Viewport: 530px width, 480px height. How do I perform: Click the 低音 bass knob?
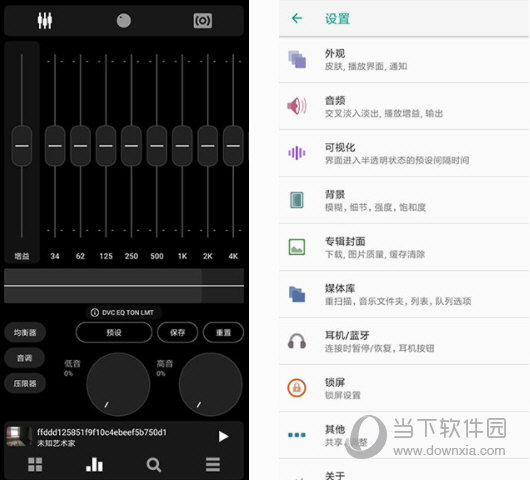pyautogui.click(x=118, y=384)
